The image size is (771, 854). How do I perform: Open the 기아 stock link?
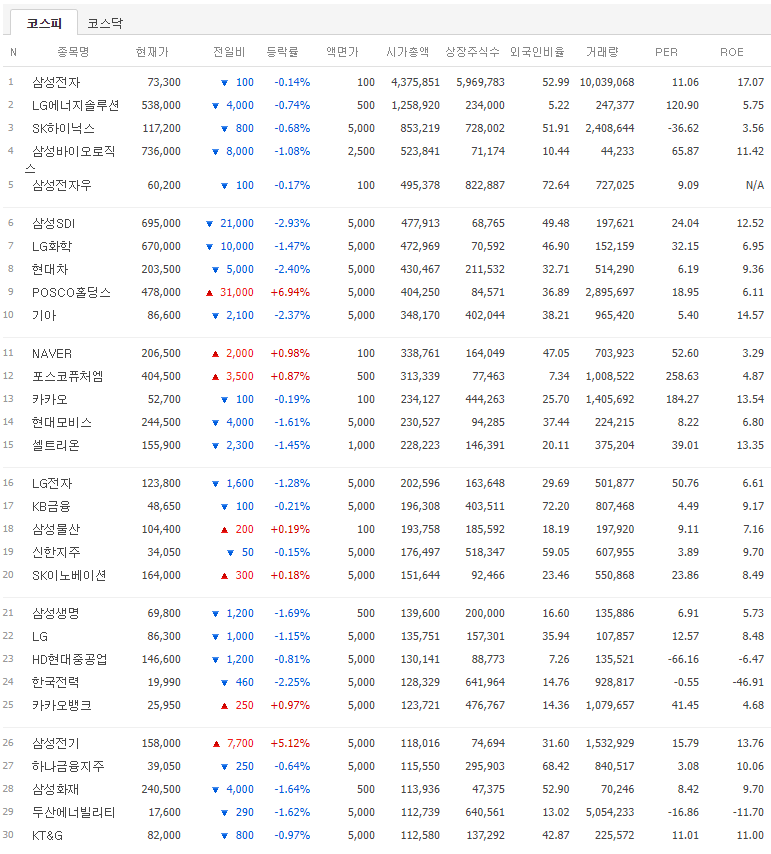pos(44,315)
